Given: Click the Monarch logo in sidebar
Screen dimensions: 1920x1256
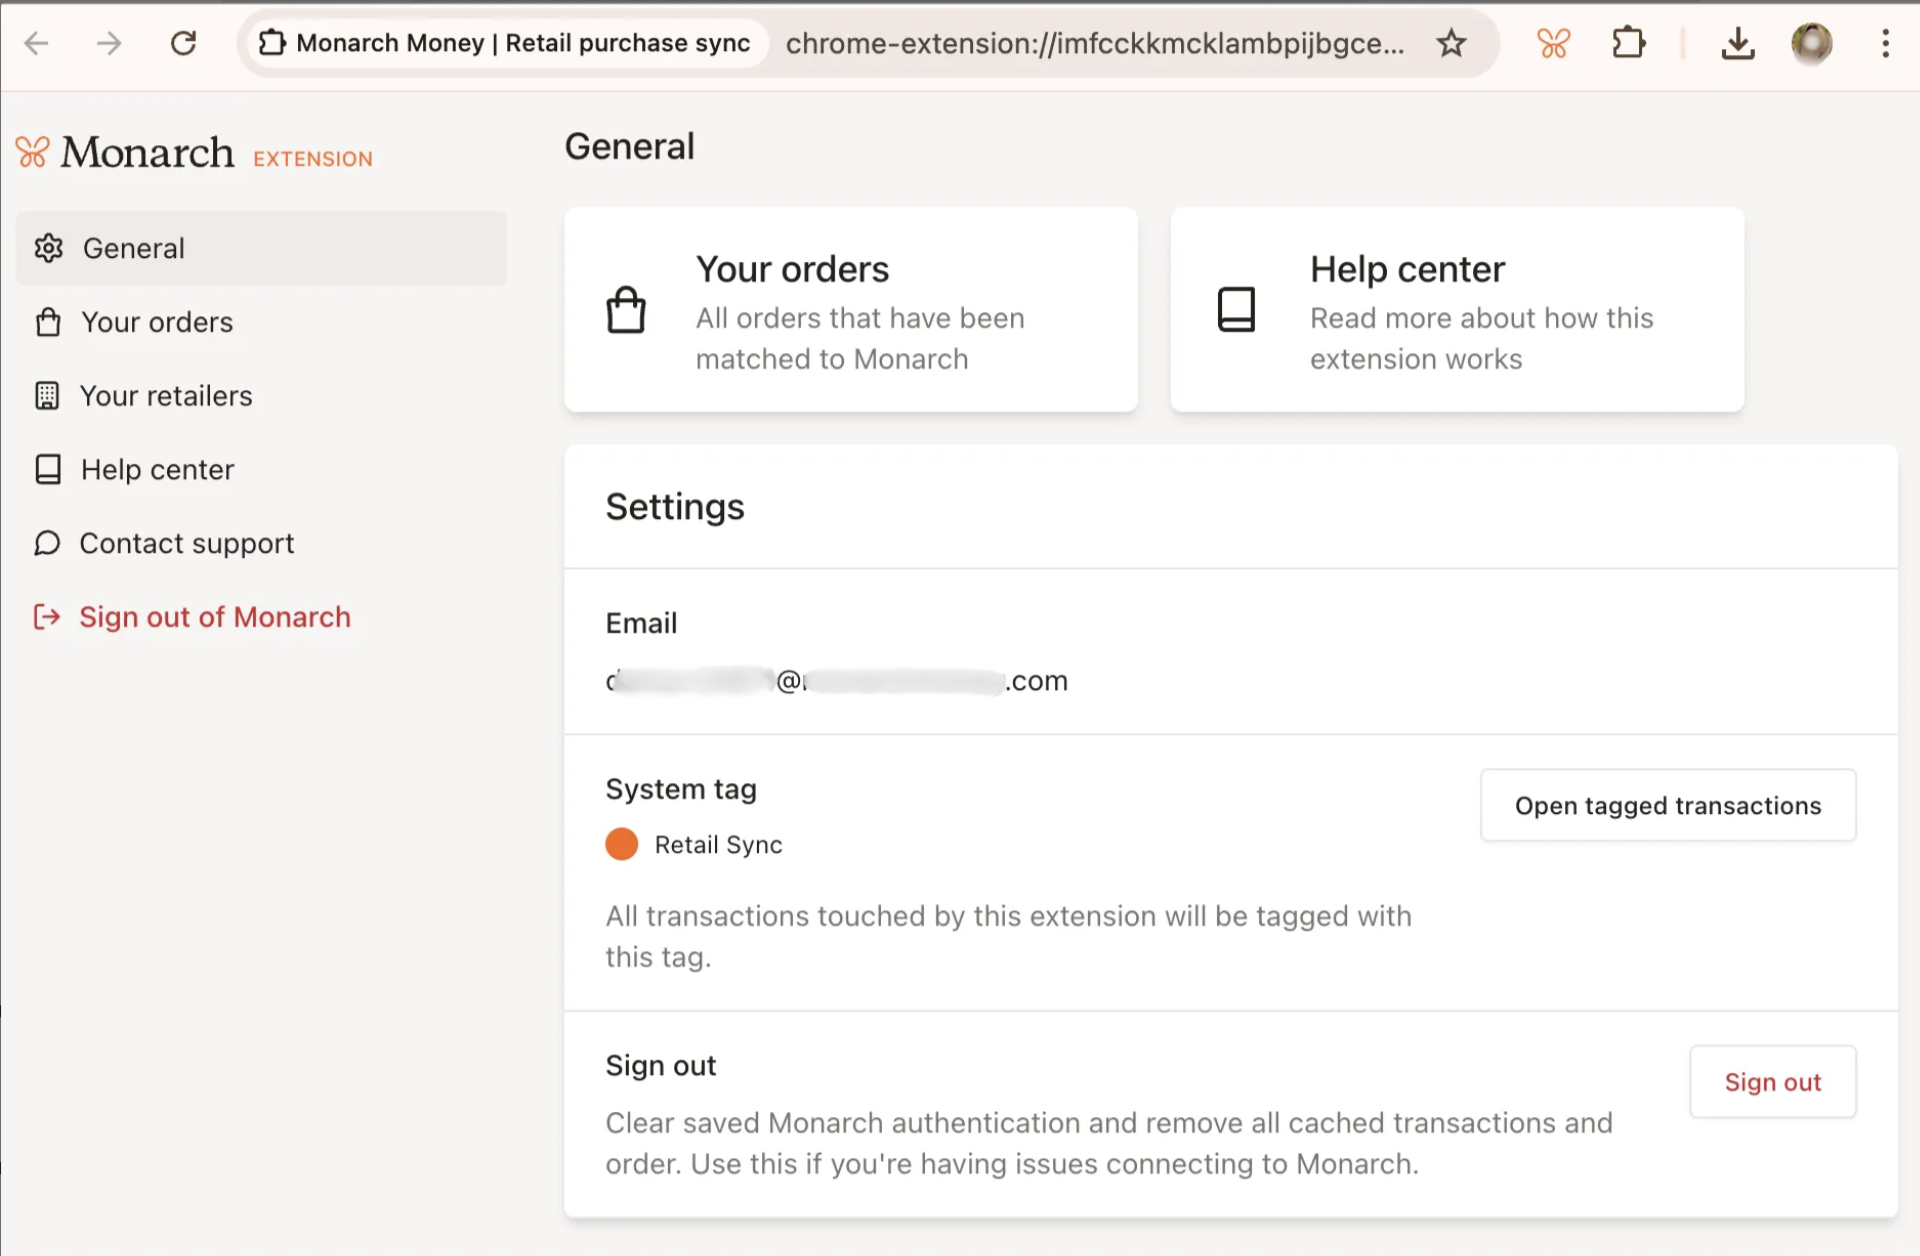Looking at the screenshot, I should 125,152.
